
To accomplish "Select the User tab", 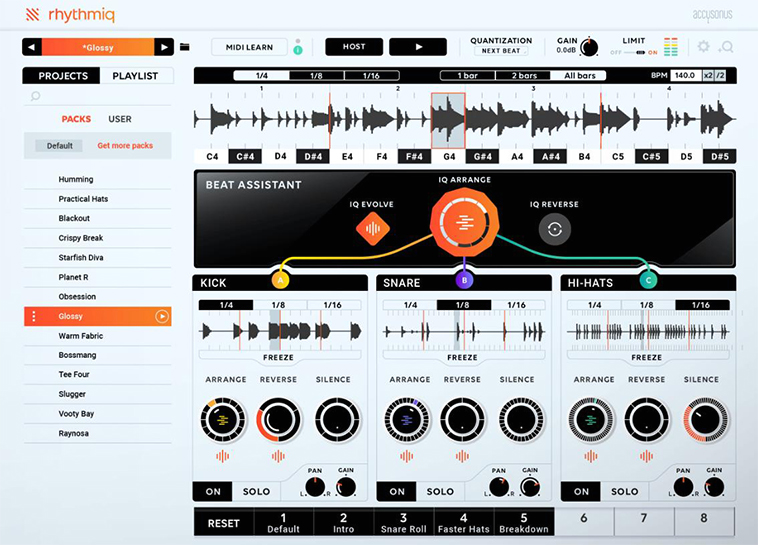I will tap(120, 119).
